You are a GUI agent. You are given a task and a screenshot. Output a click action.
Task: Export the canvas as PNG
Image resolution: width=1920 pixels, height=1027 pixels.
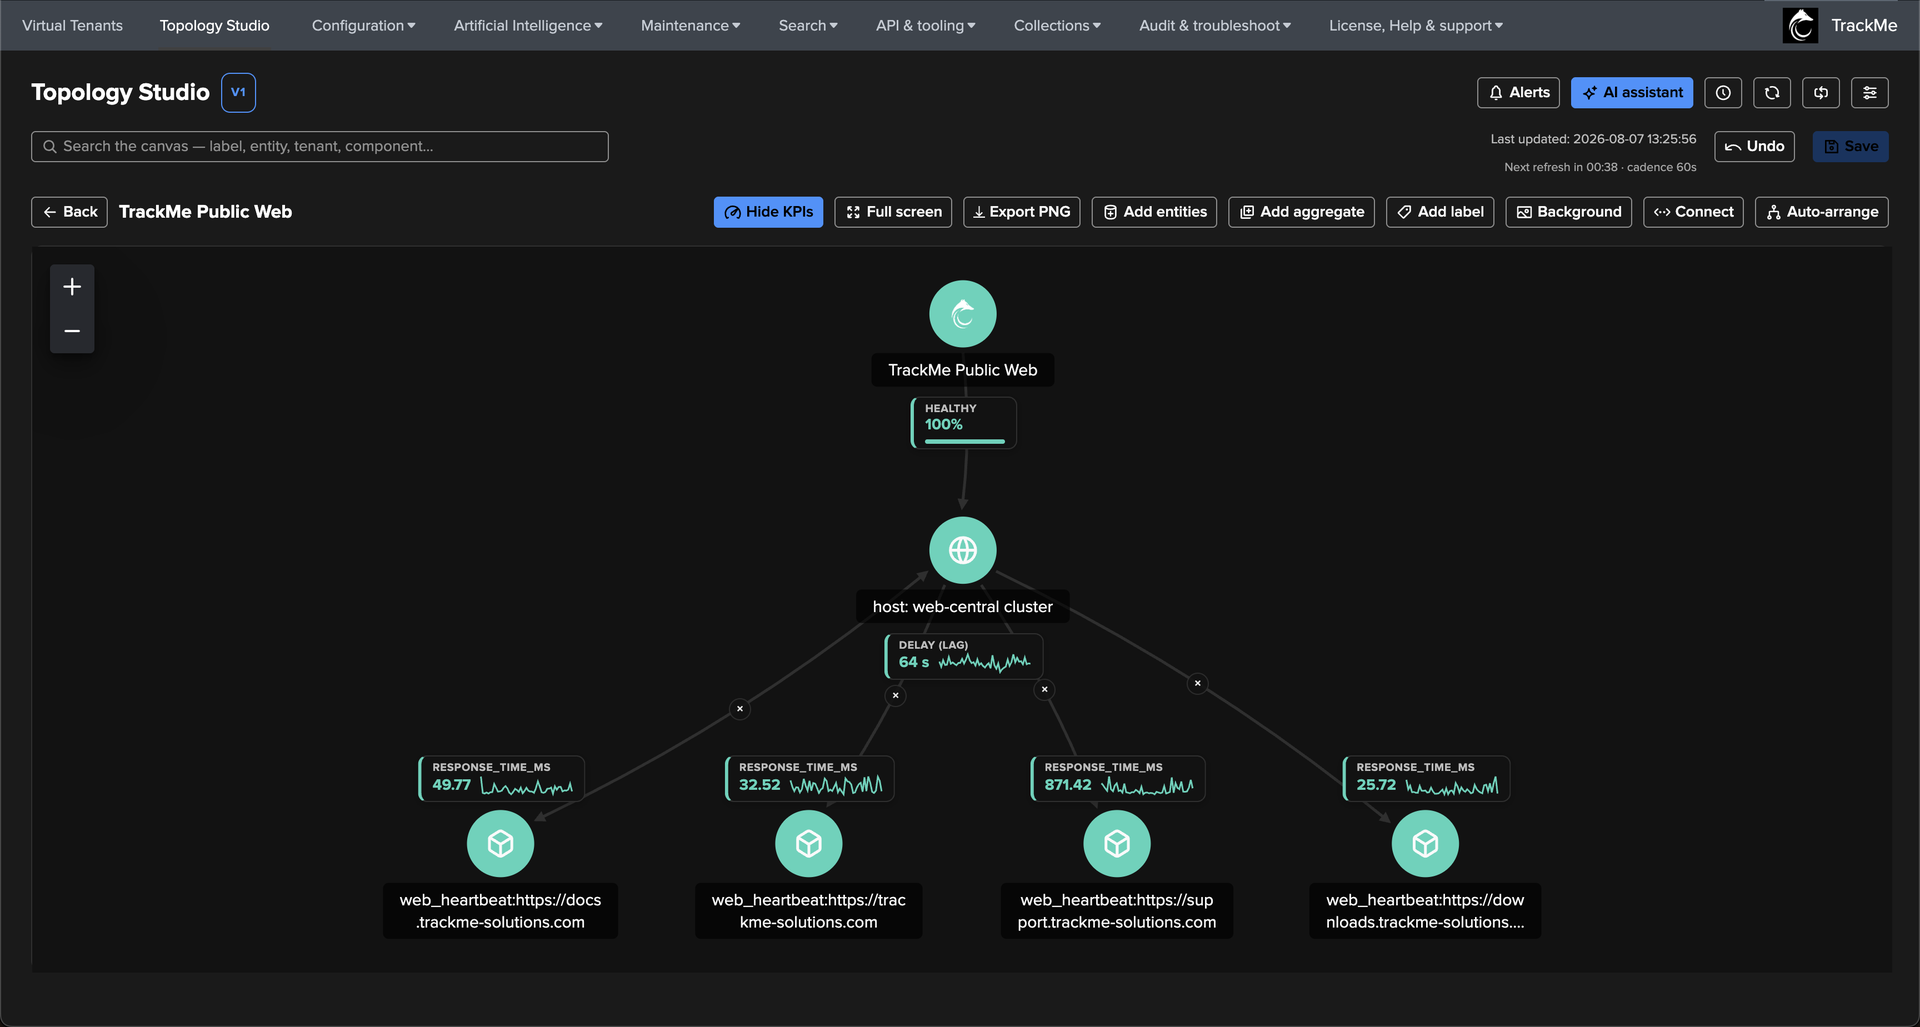[x=1021, y=212]
